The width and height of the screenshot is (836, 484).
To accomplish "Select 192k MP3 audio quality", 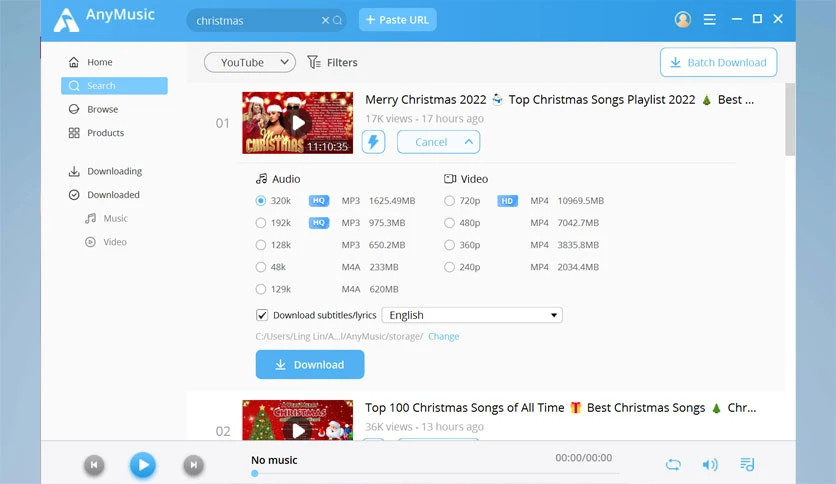I will (x=261, y=223).
